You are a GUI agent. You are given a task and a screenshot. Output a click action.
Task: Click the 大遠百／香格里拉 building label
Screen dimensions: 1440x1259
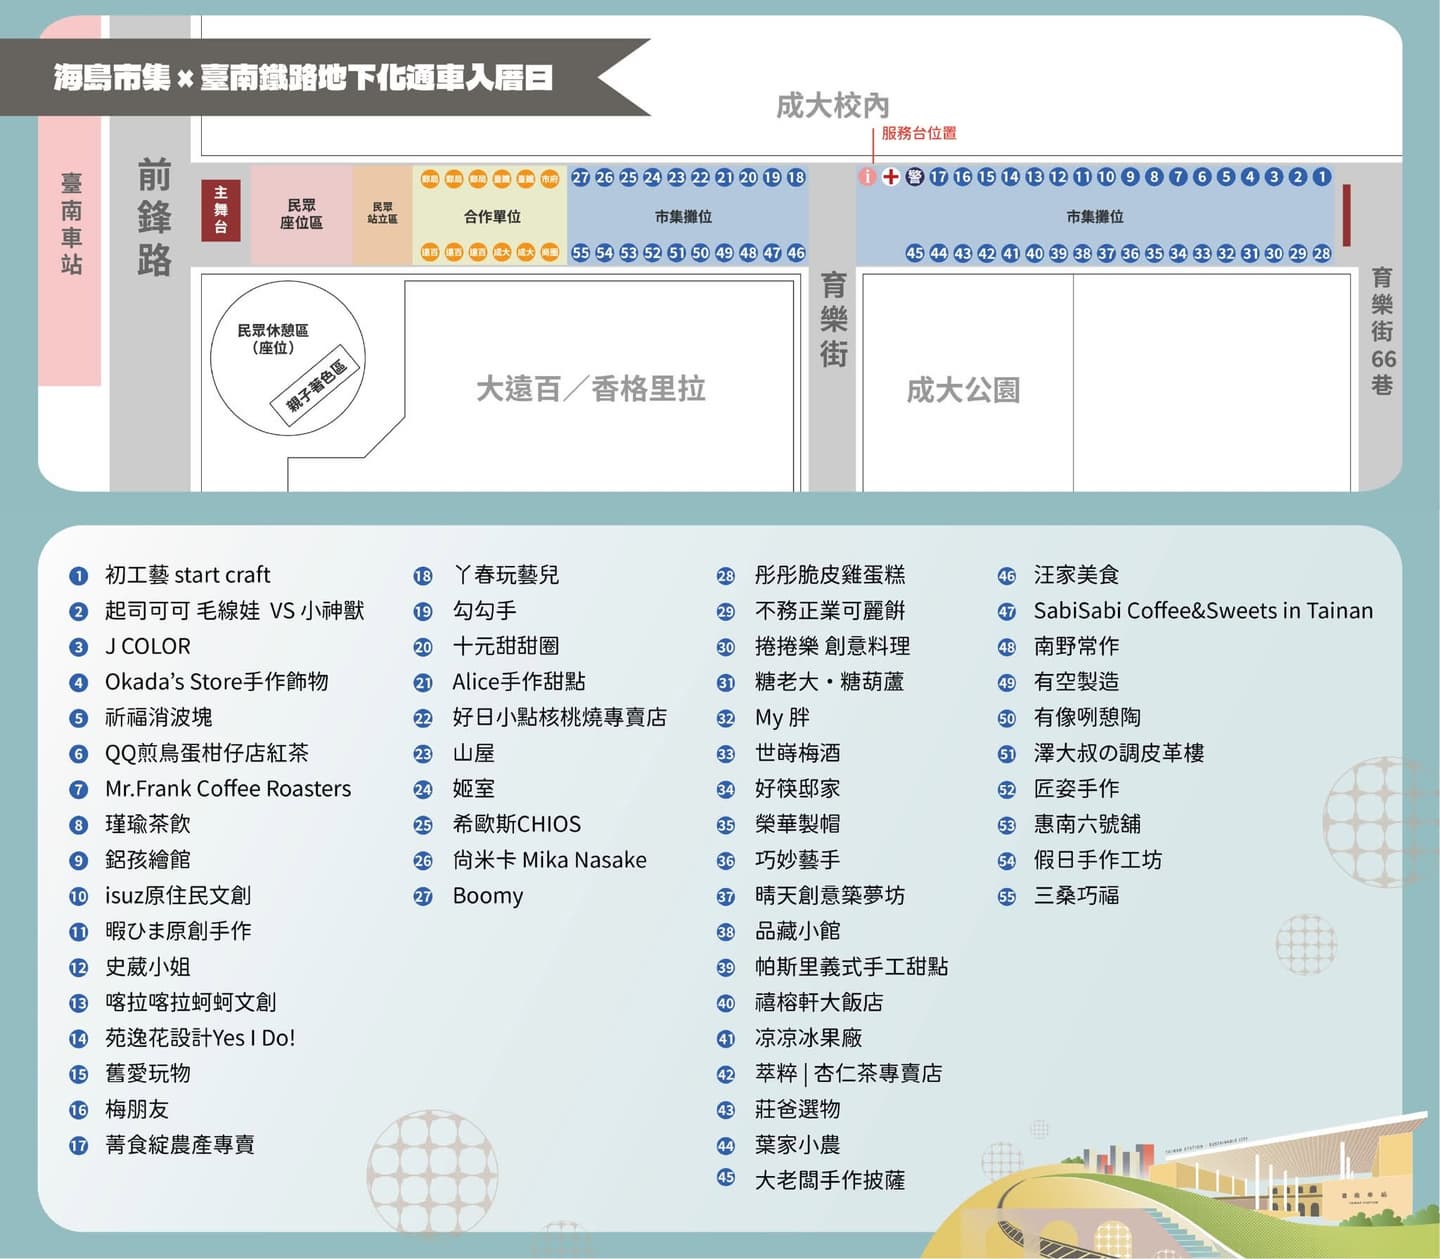tap(591, 388)
